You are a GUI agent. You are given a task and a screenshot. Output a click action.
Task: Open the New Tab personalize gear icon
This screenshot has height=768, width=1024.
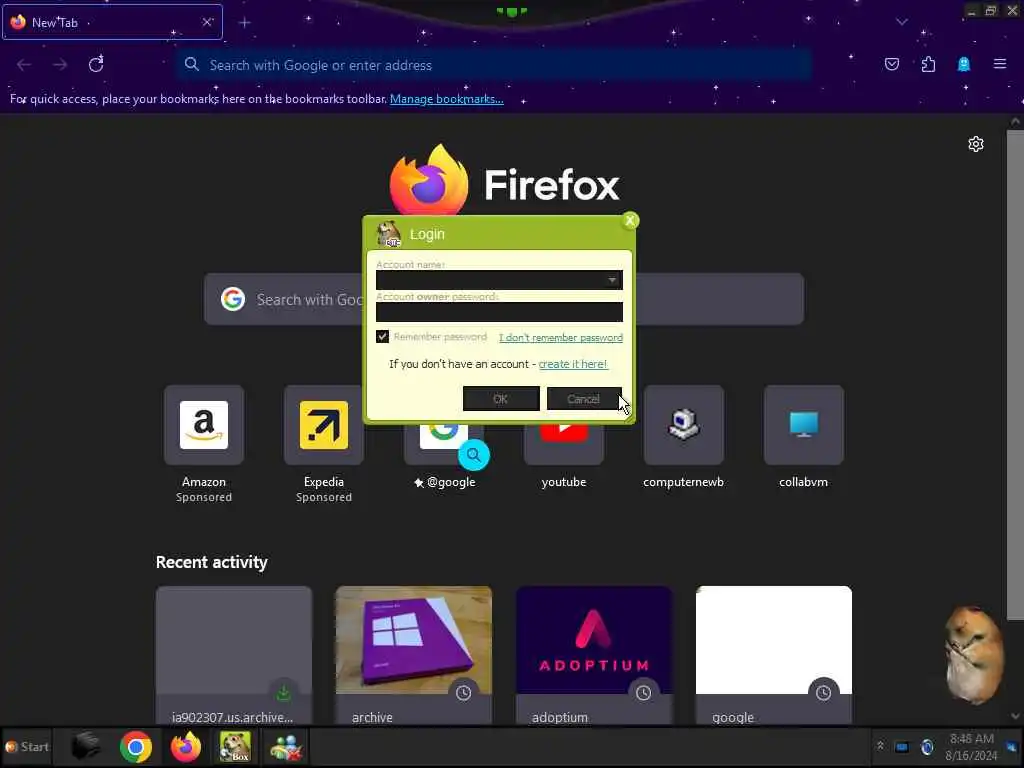pyautogui.click(x=976, y=144)
